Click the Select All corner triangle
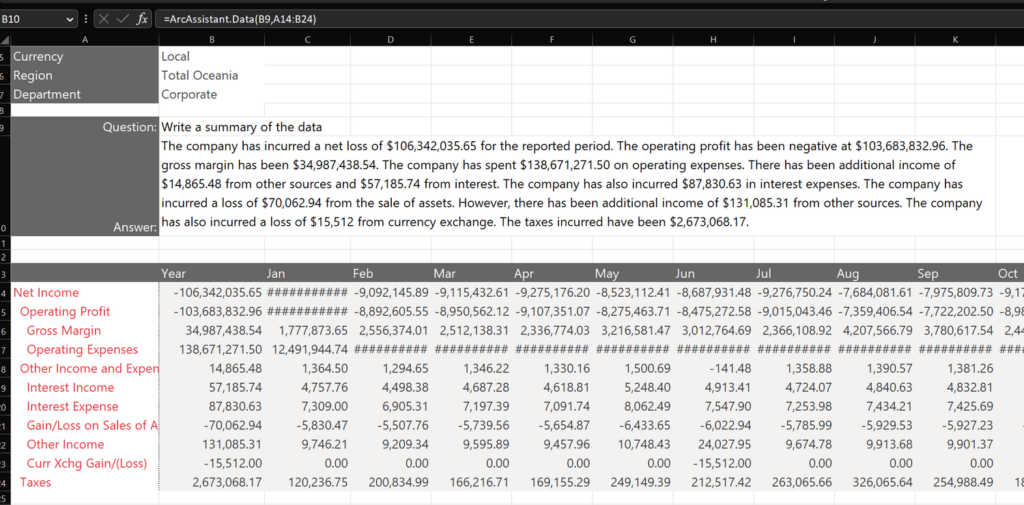Viewport: 1024px width, 505px height. [5, 39]
